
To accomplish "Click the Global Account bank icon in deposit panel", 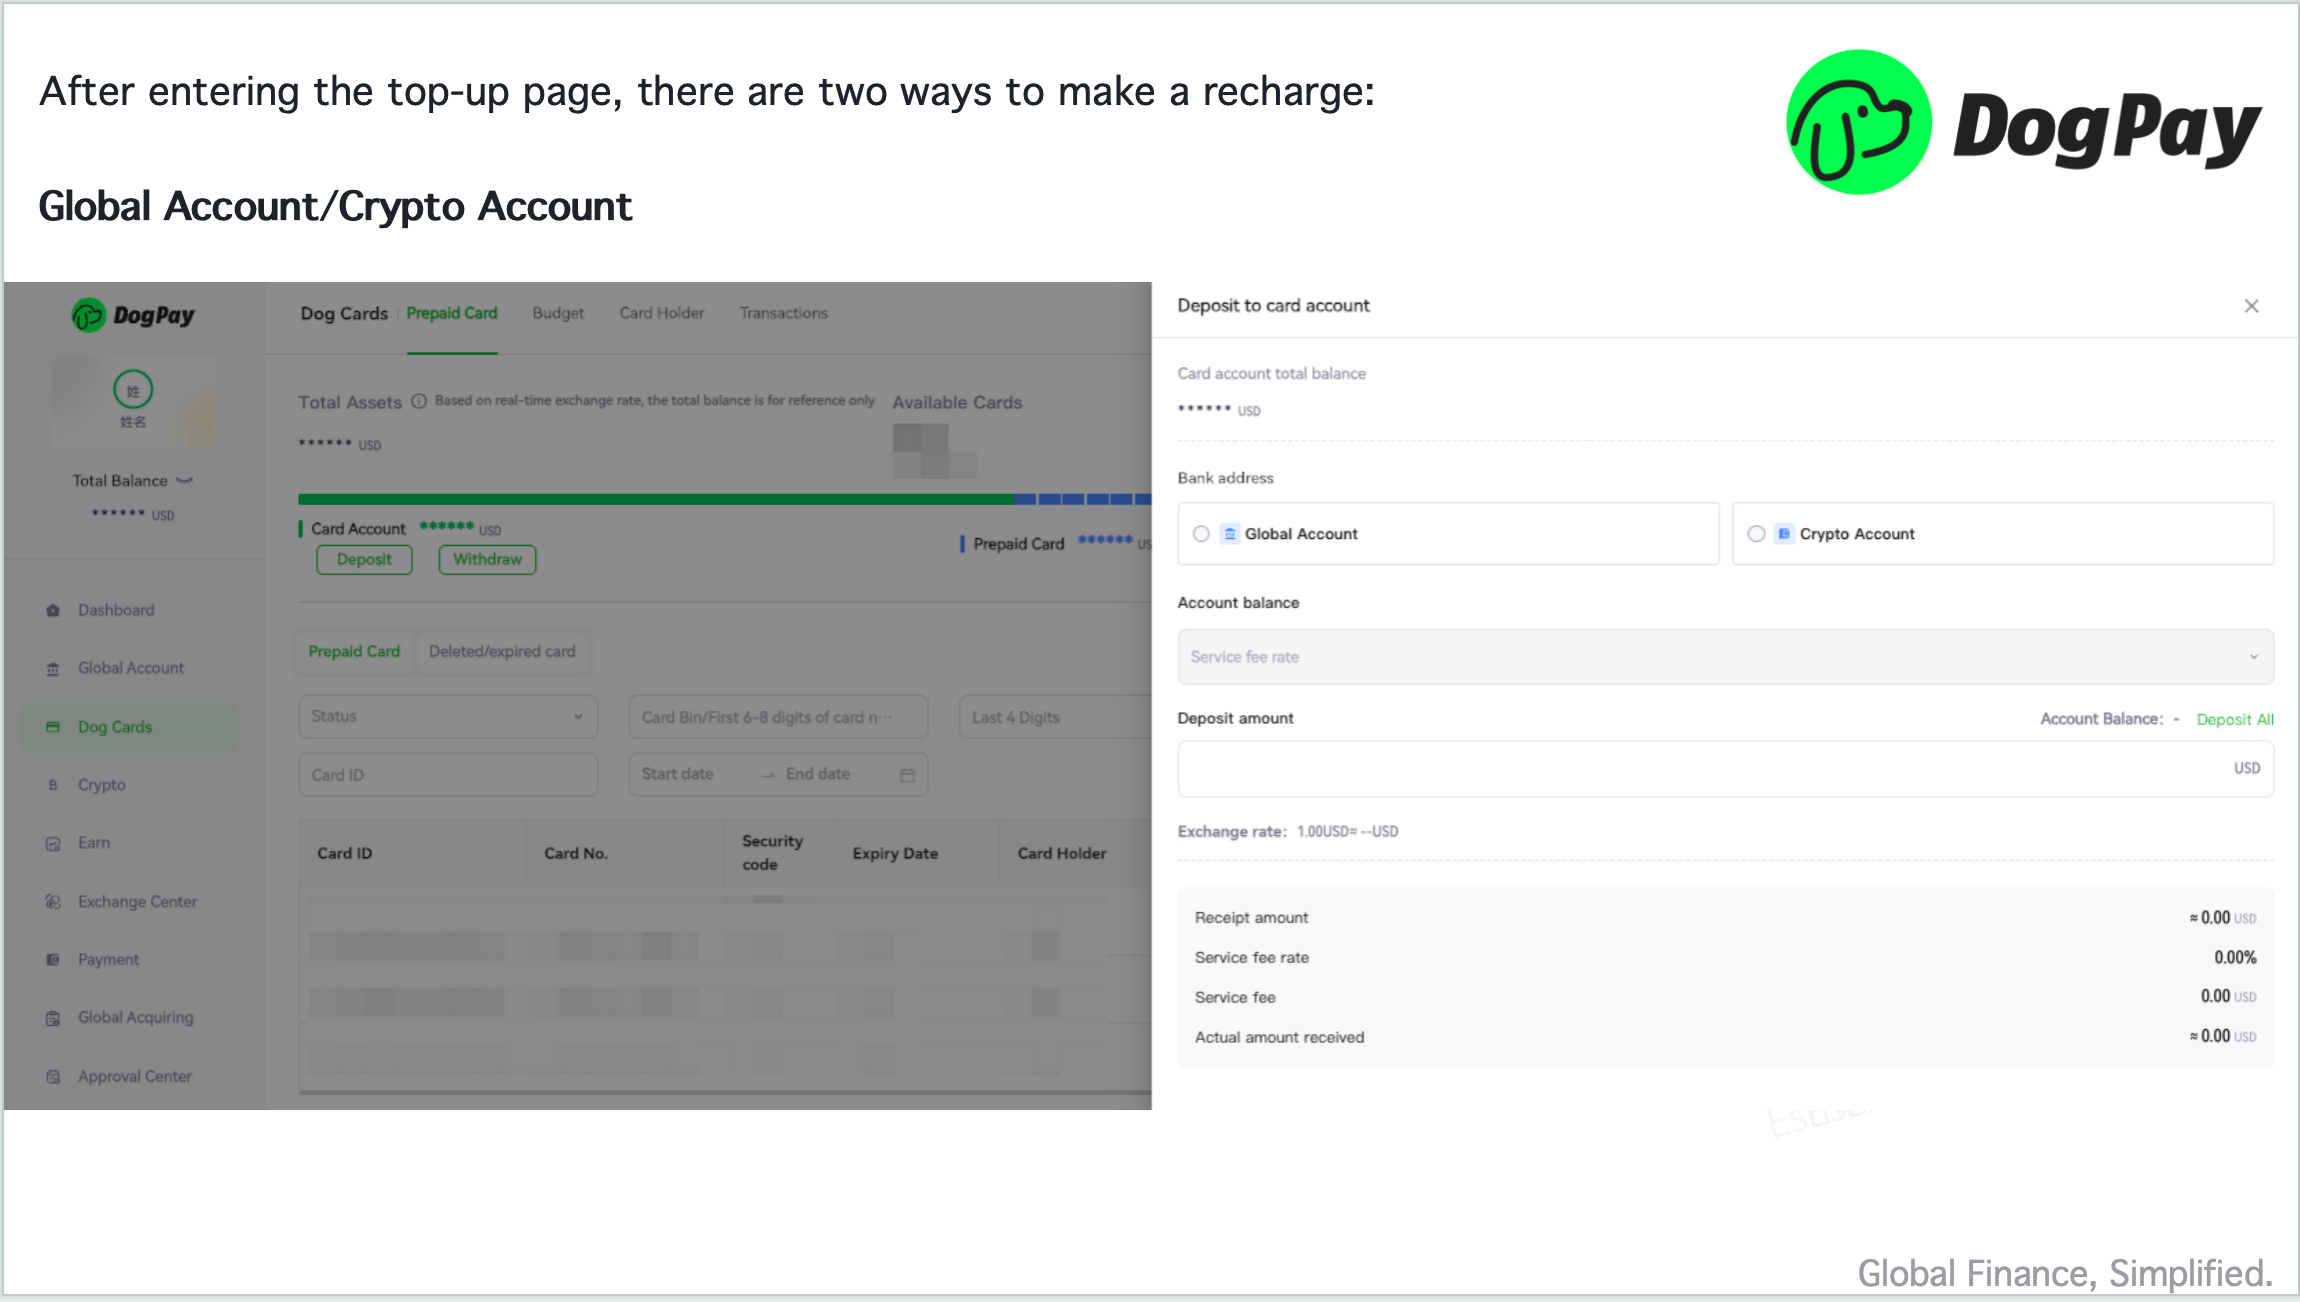I will [1230, 534].
